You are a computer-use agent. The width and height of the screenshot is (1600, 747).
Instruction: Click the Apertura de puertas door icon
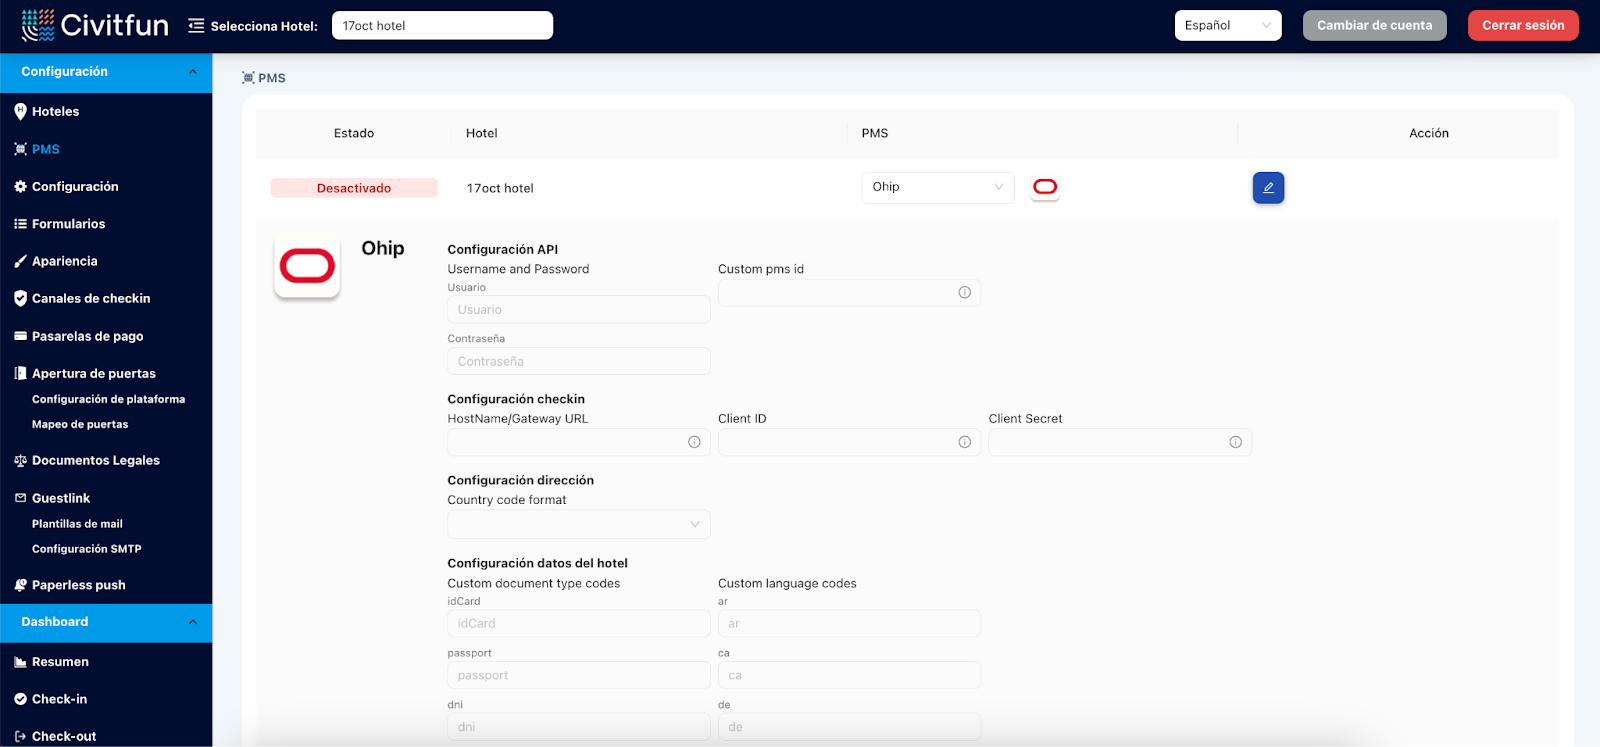point(20,373)
